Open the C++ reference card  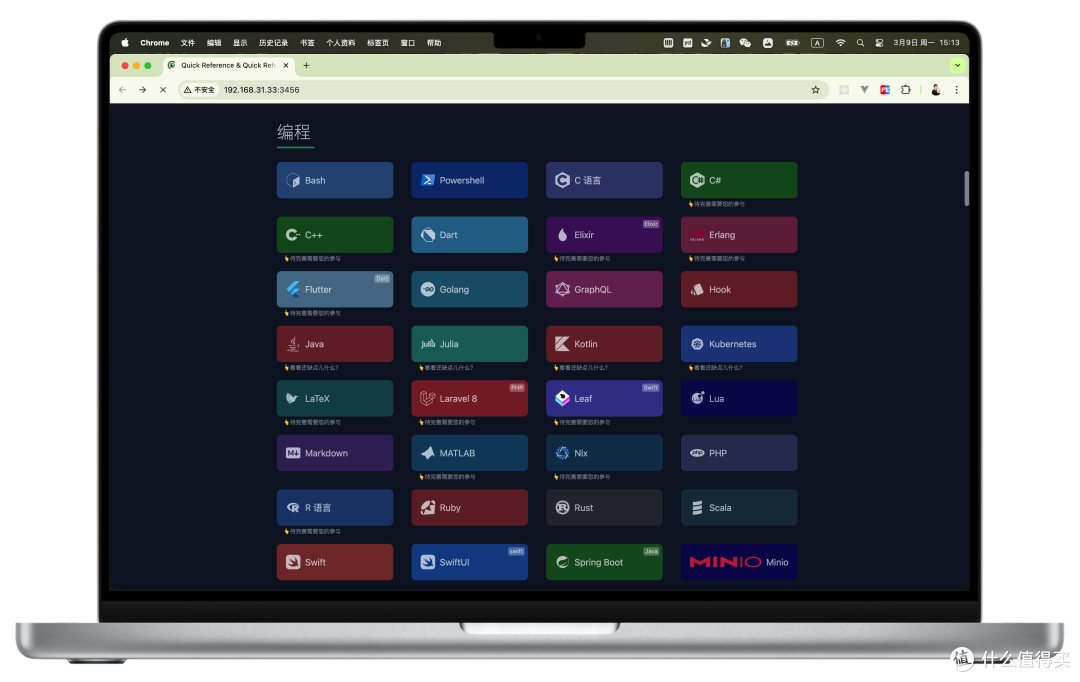tap(335, 234)
